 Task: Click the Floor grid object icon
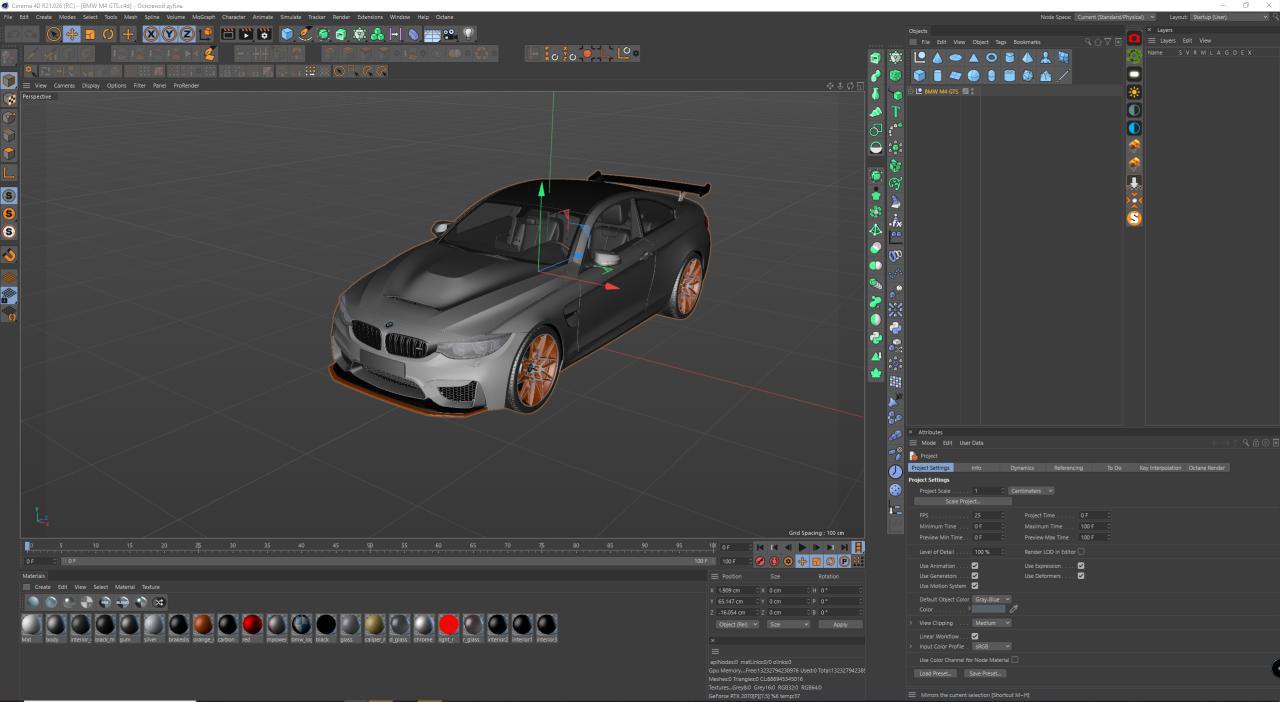[x=432, y=34]
